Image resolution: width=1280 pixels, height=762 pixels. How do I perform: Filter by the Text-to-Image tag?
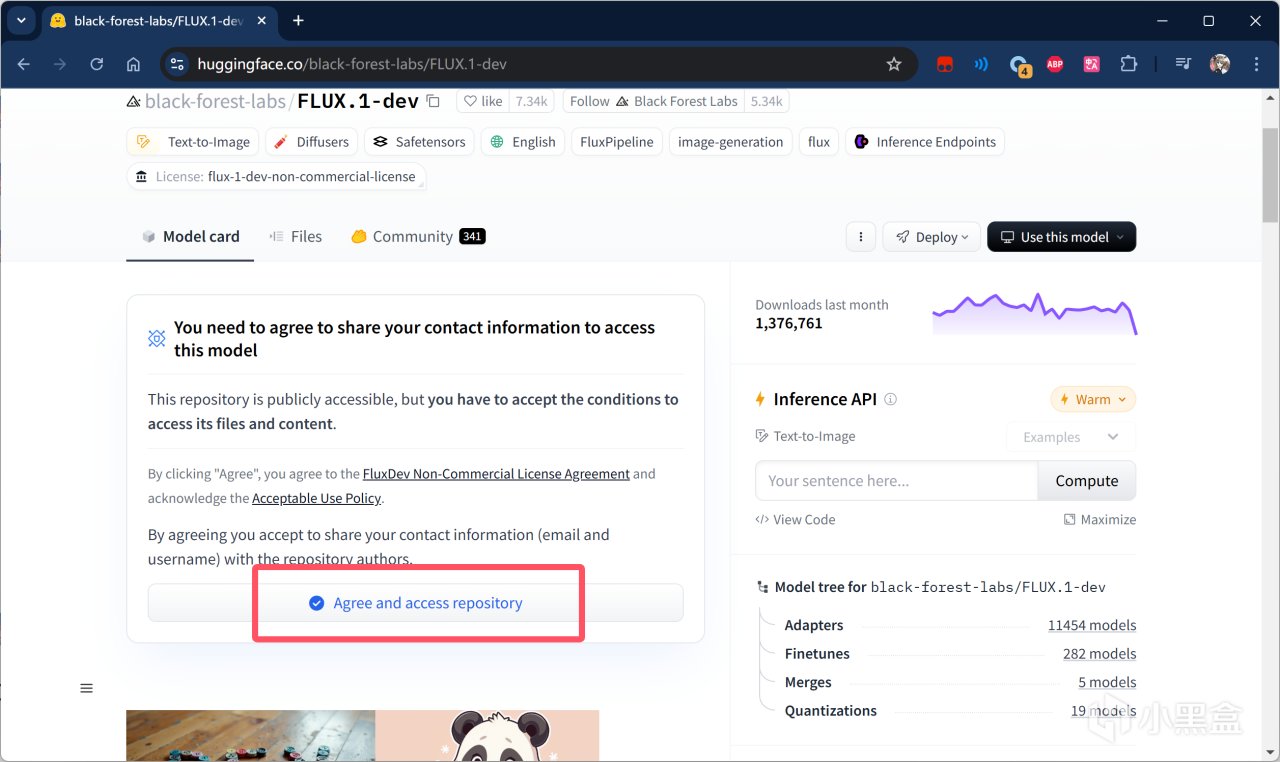(x=193, y=142)
